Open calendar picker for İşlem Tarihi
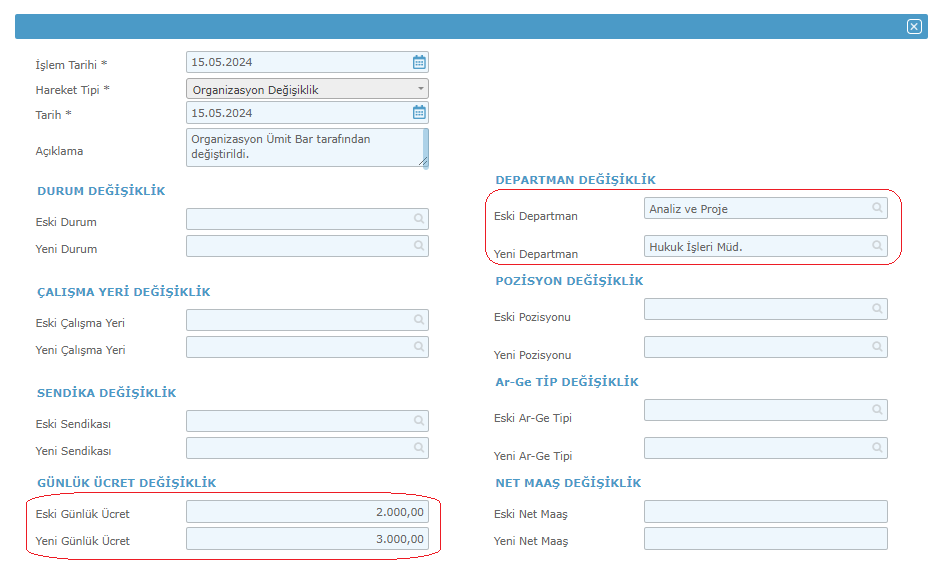Viewport: 944px width, 585px height. tap(419, 62)
